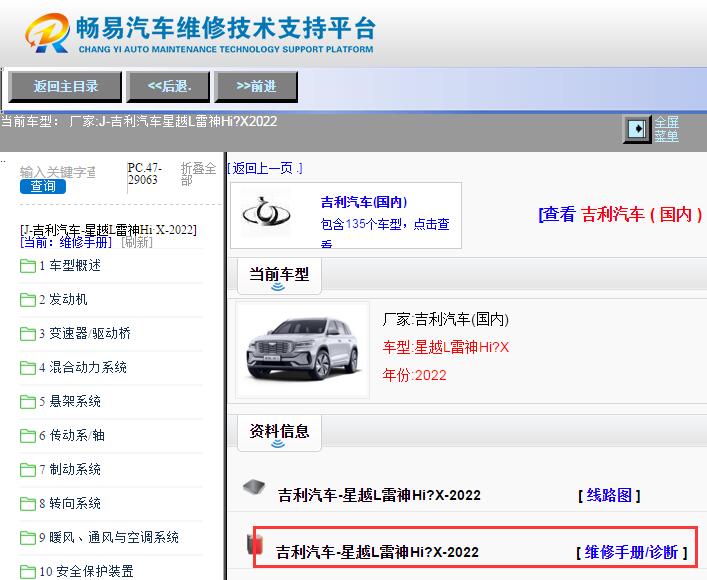This screenshot has height=580, width=707.
Task: Open folder icon for 8 转向系统
Action: pyautogui.click(x=28, y=504)
